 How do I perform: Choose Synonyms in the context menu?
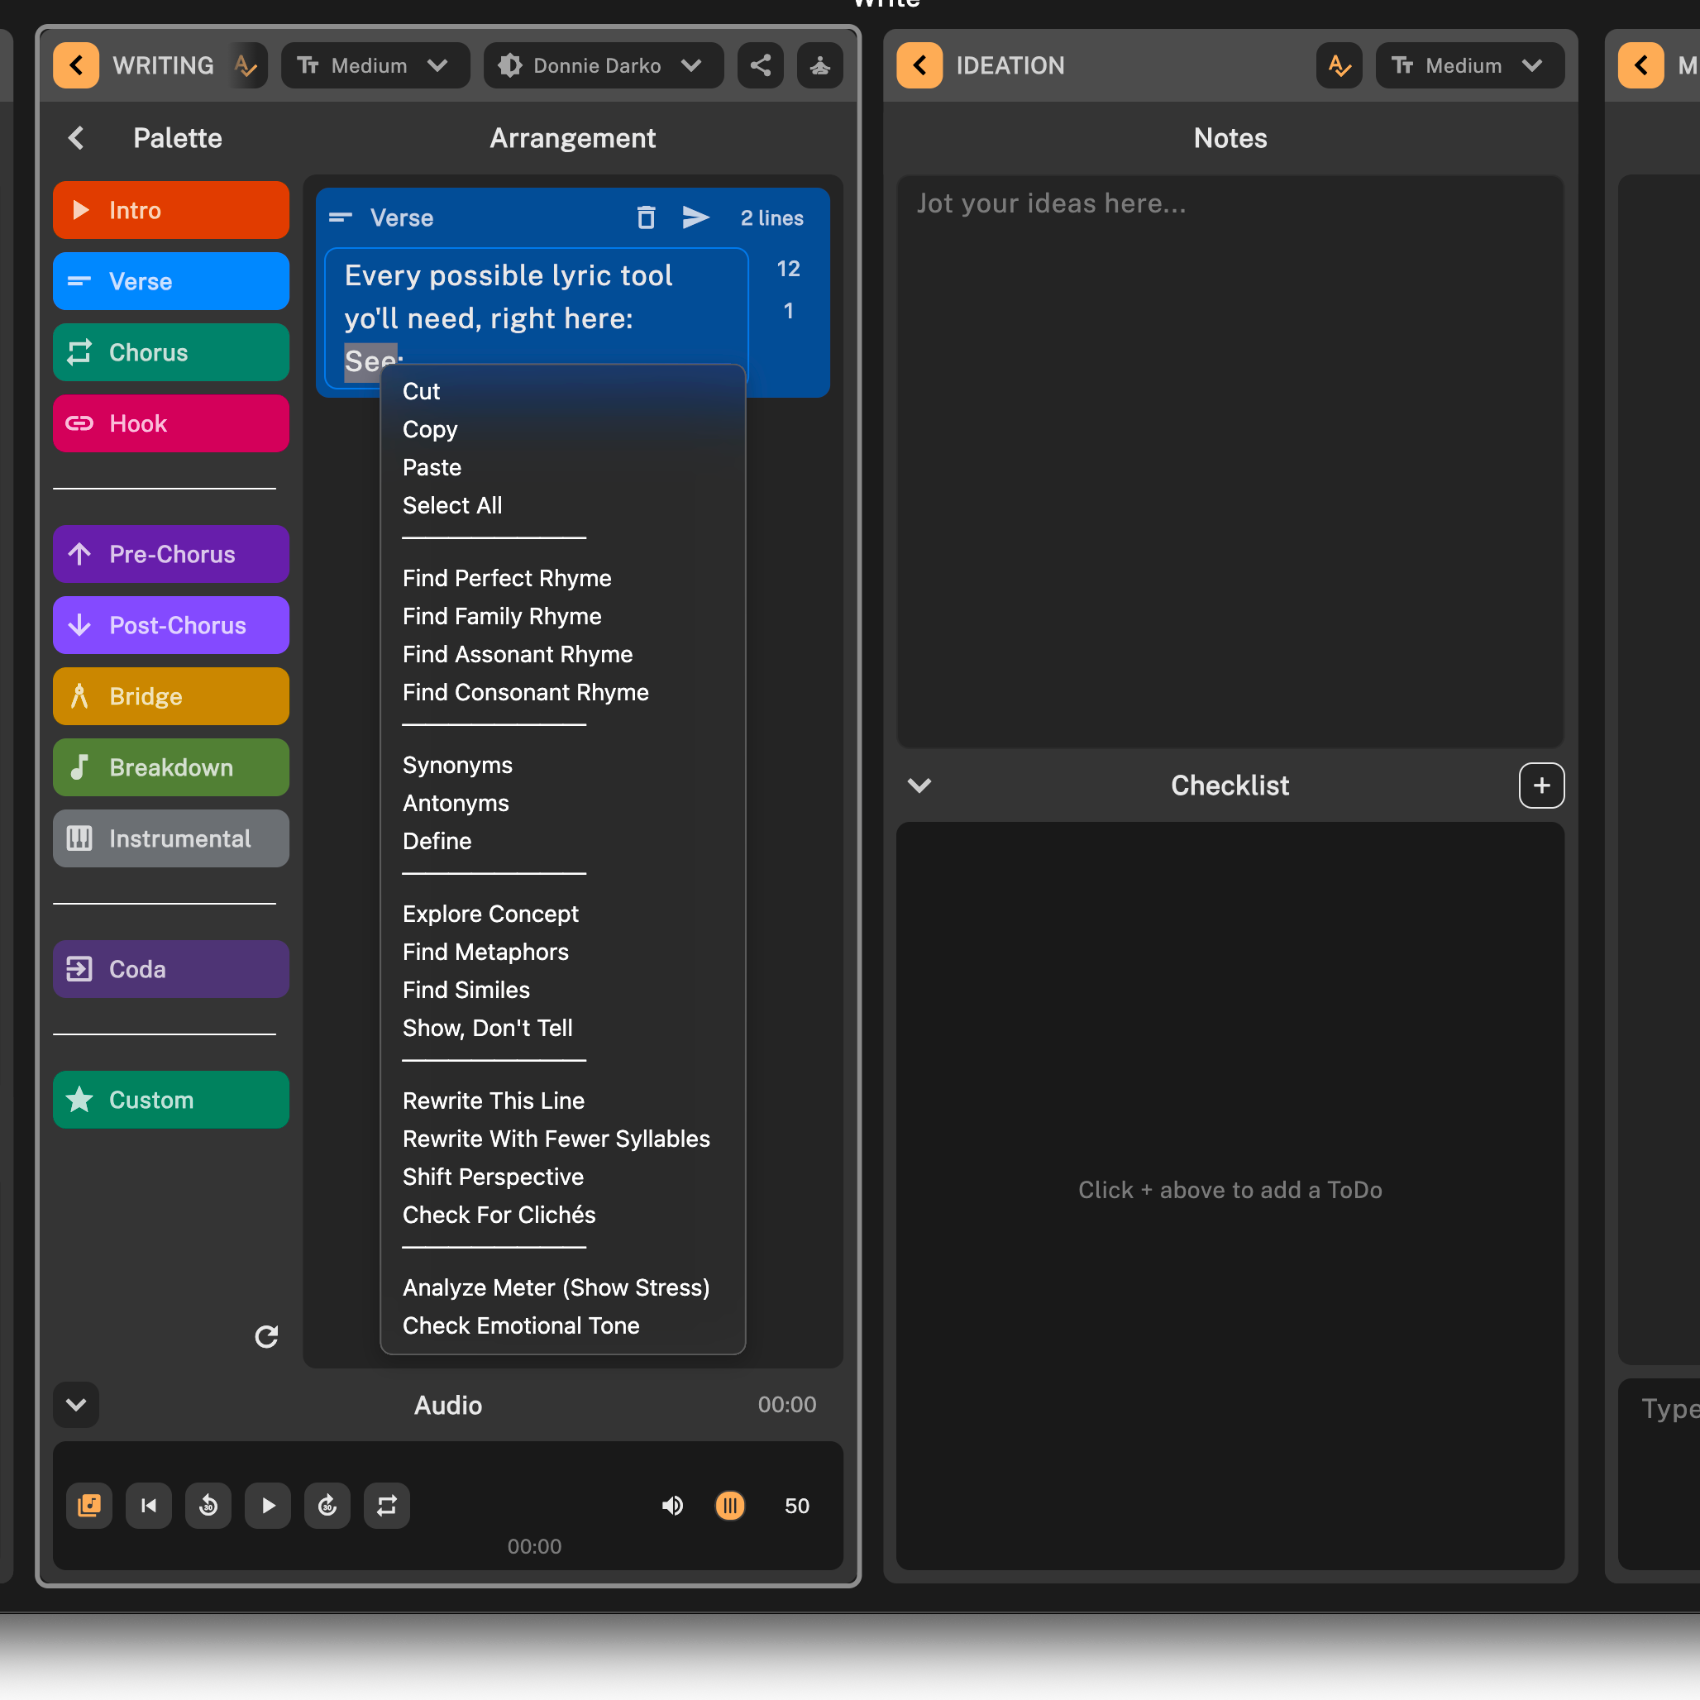click(x=457, y=766)
